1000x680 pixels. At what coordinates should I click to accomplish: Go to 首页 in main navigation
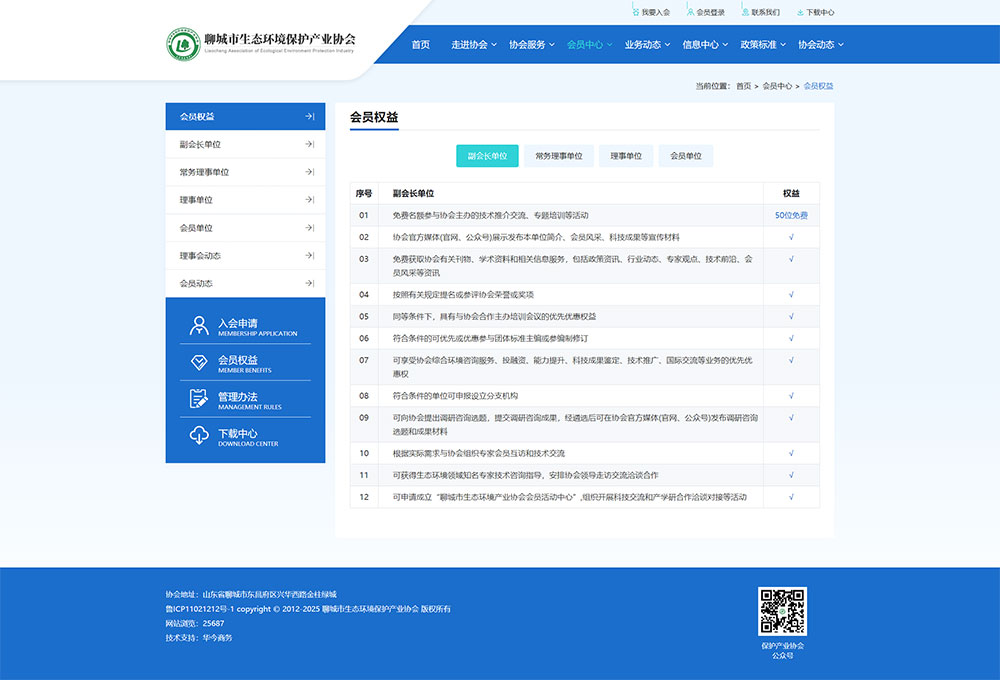(421, 45)
